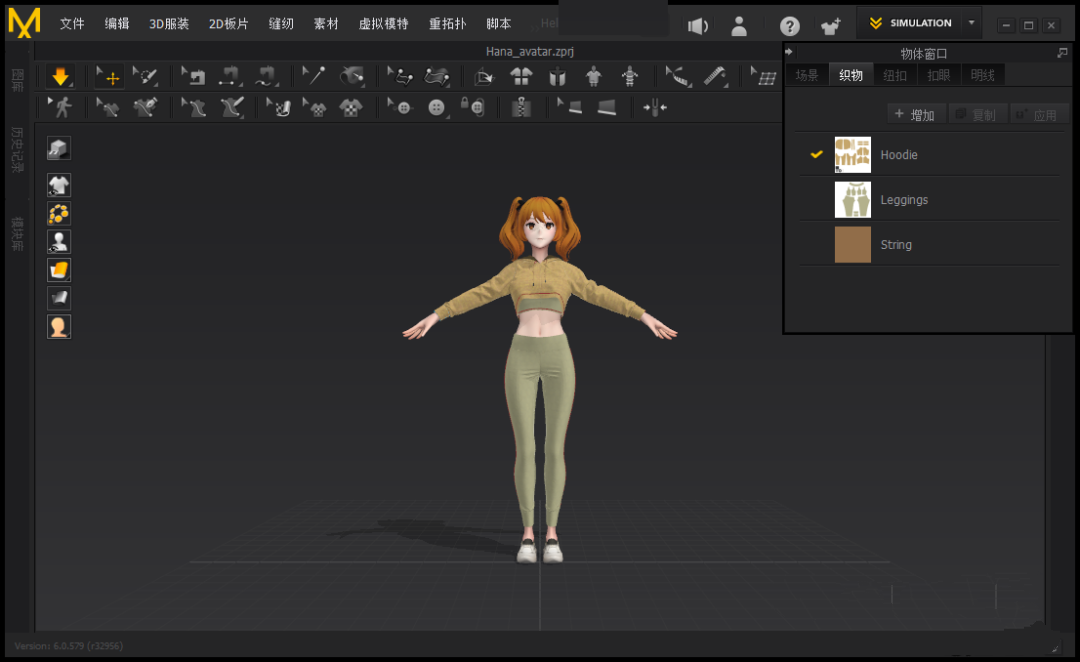Select the Edit Curvature 3D garment tool
The image size is (1080, 662).
(x=107, y=107)
